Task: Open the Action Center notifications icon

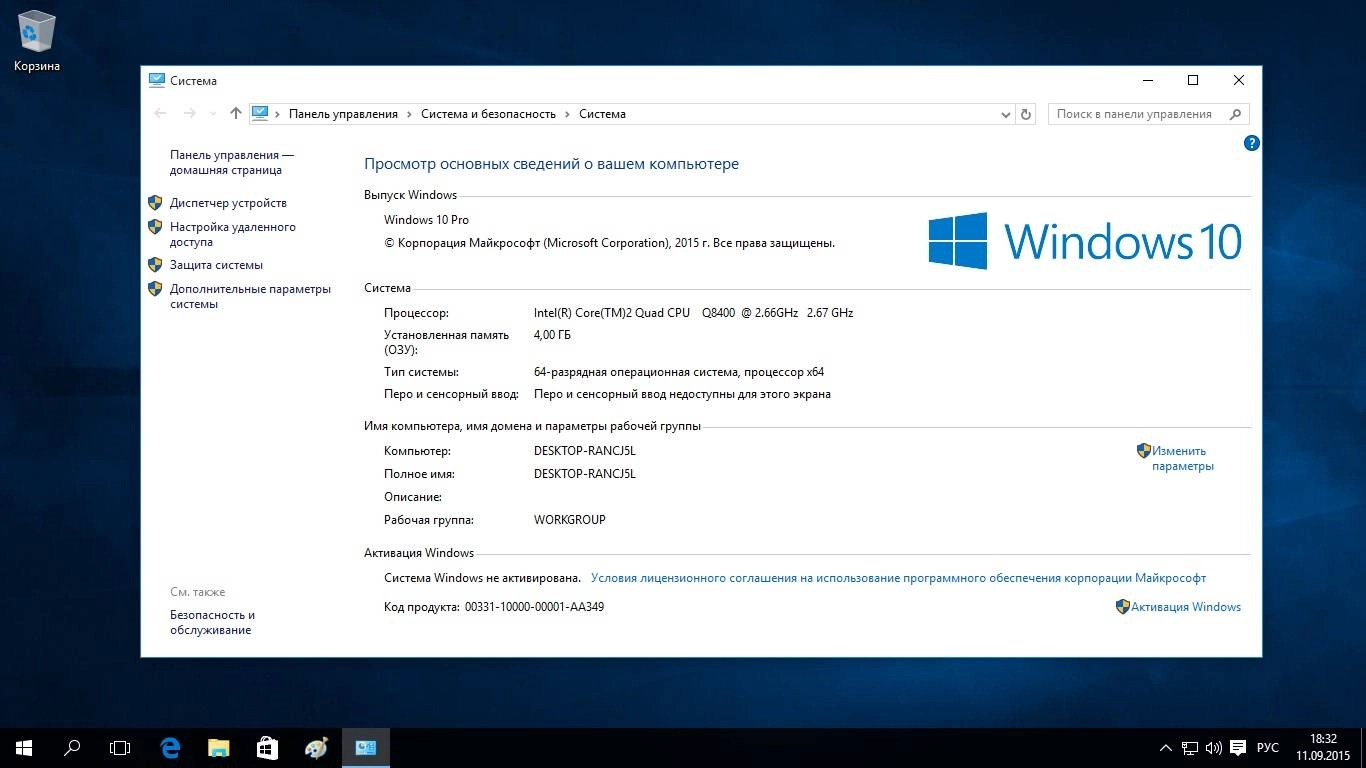Action: pyautogui.click(x=1238, y=747)
